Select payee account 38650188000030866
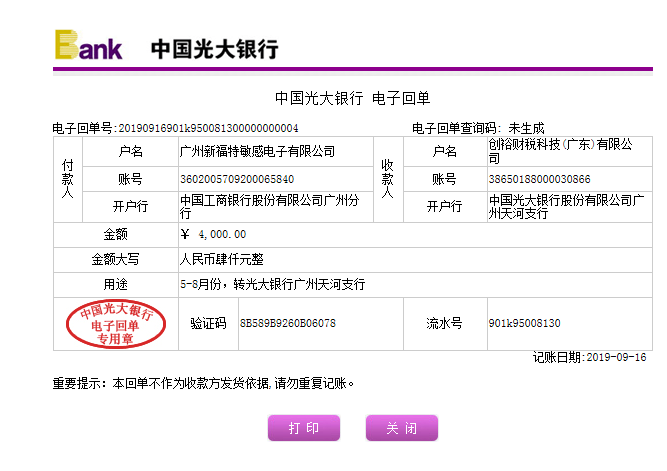 coord(539,179)
